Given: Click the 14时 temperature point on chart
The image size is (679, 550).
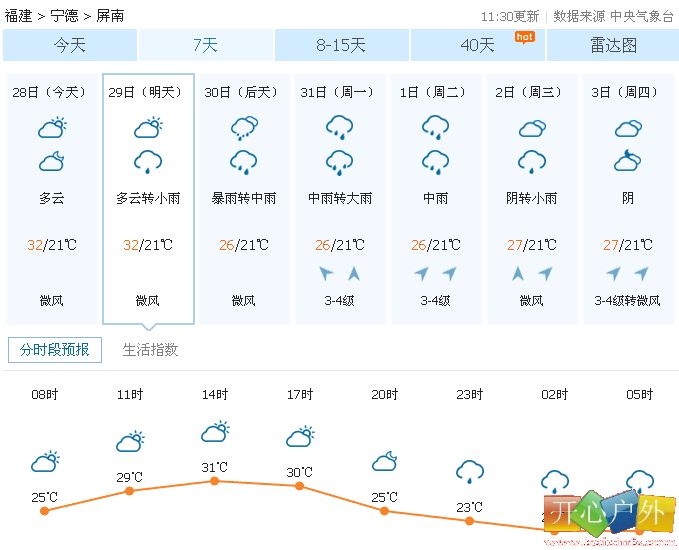Looking at the screenshot, I should (x=214, y=481).
